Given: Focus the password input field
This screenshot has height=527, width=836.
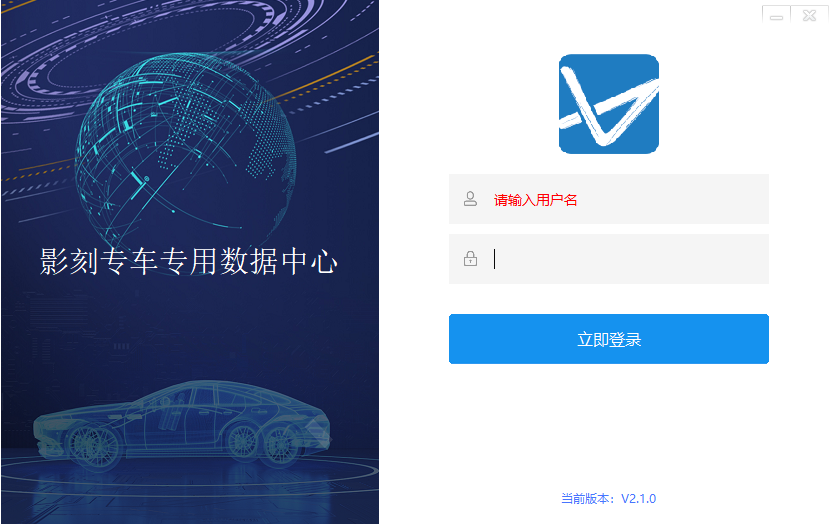Looking at the screenshot, I should tap(608, 259).
